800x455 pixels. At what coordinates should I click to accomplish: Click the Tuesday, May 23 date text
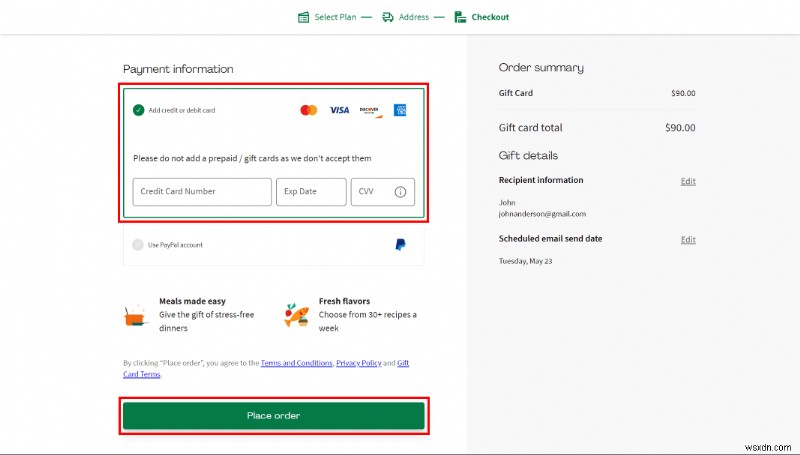coord(526,261)
